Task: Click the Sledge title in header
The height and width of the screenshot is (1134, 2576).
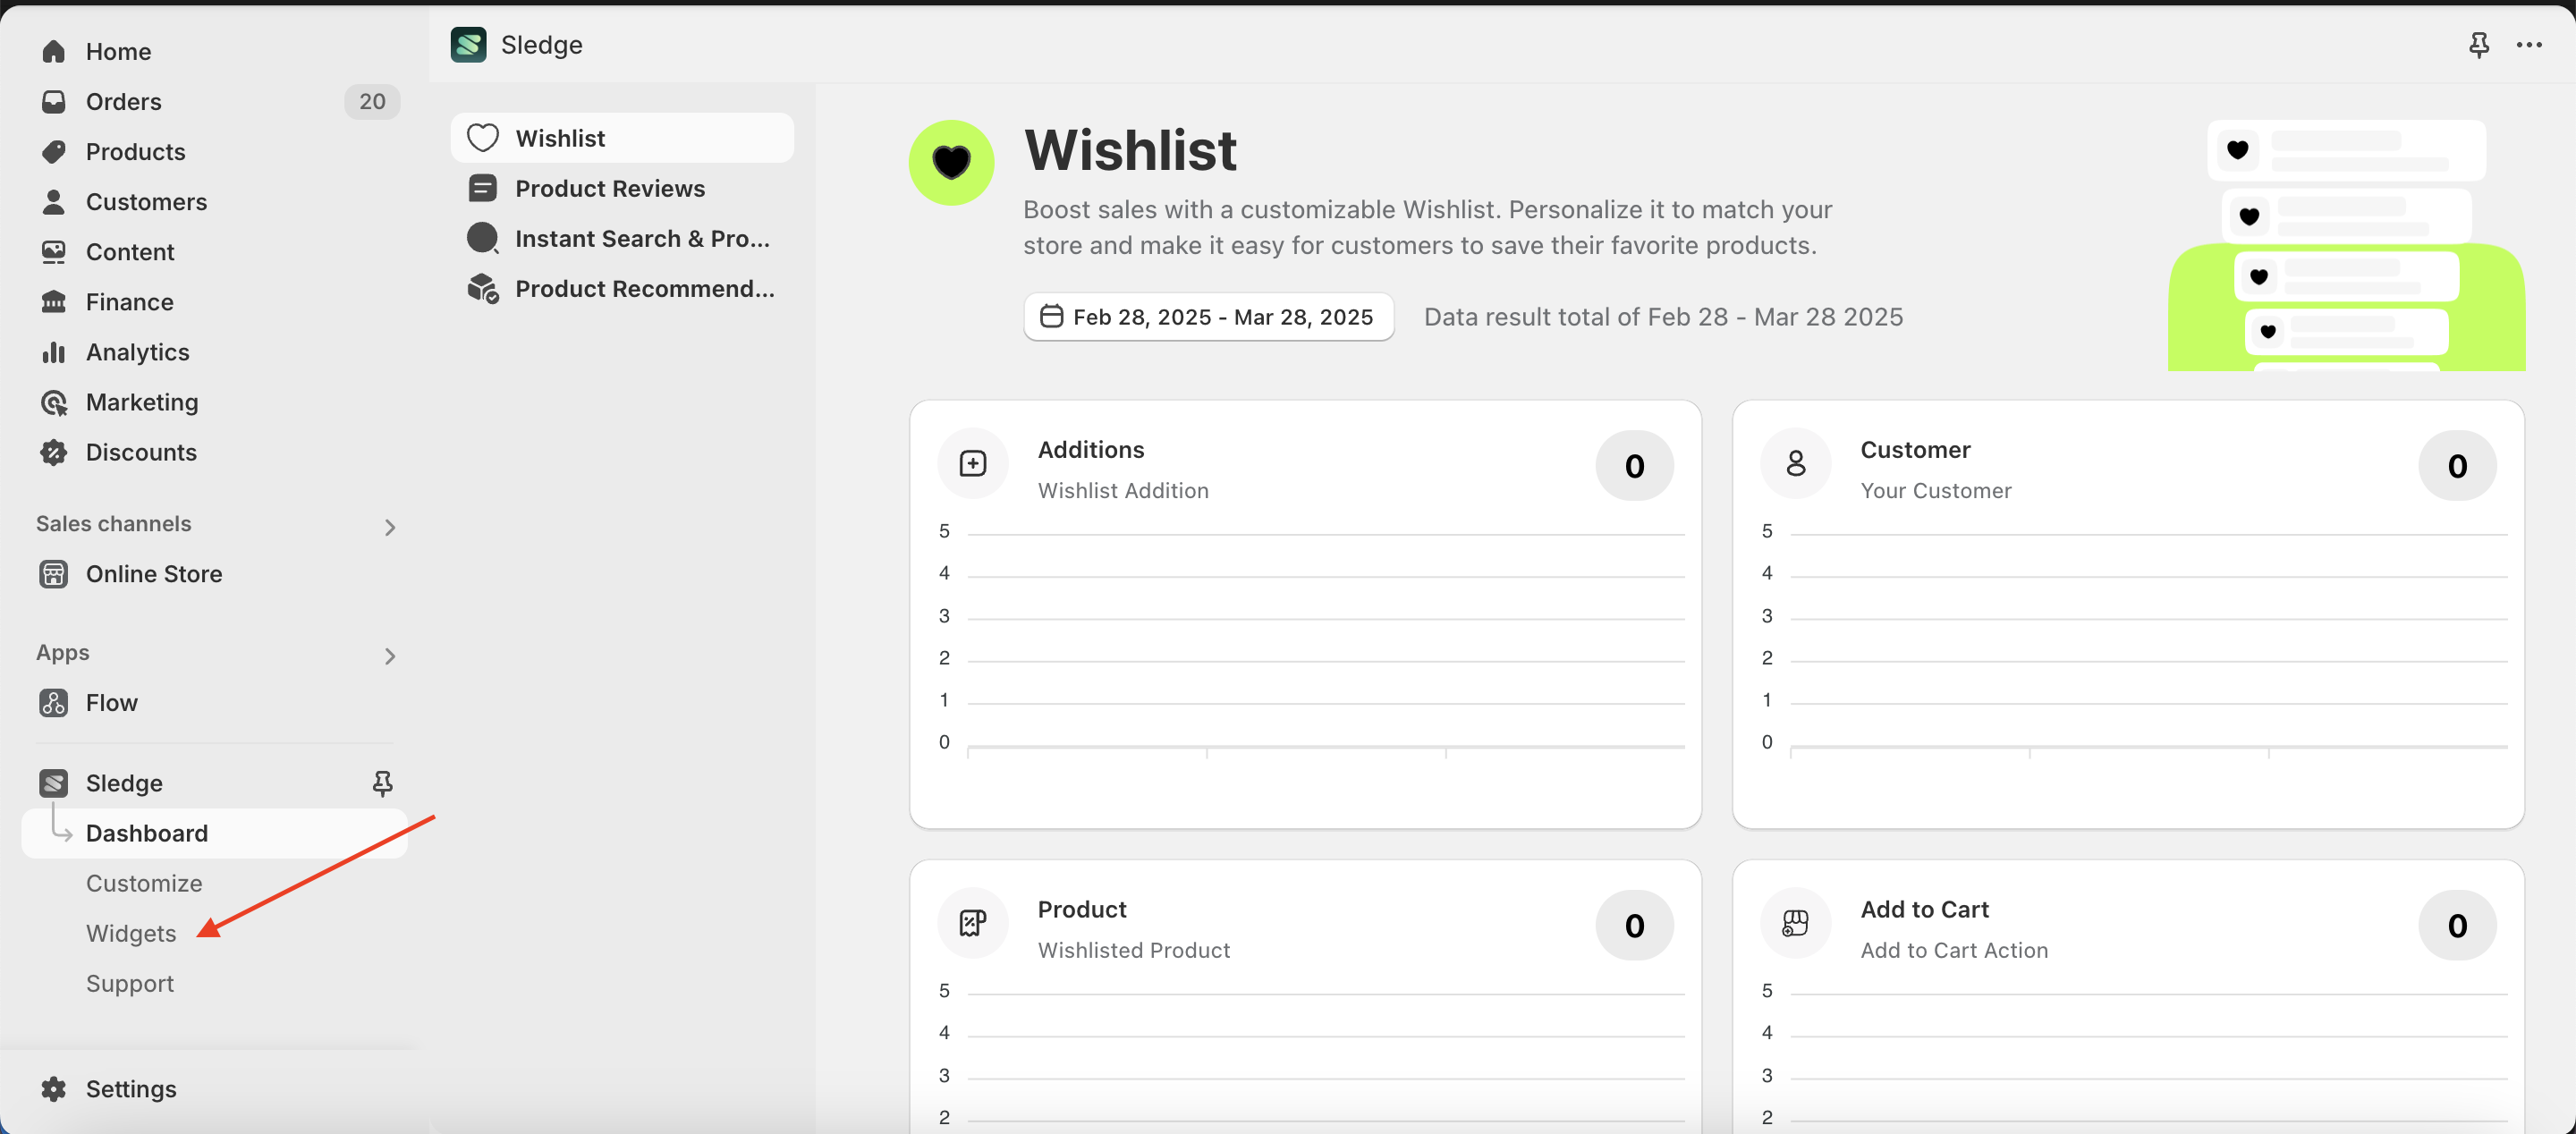Action: click(541, 45)
